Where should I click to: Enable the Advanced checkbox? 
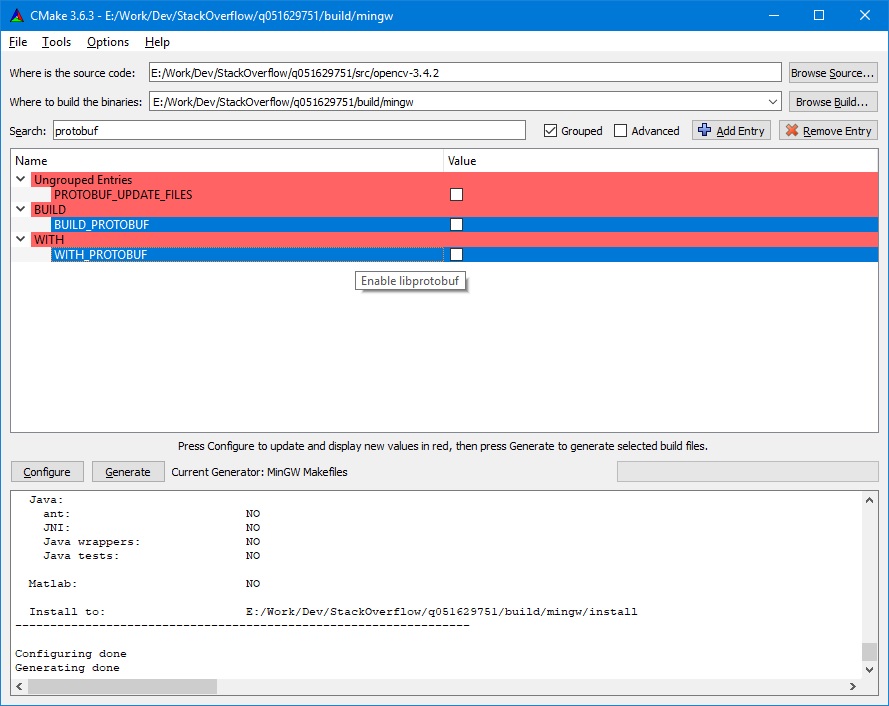620,131
